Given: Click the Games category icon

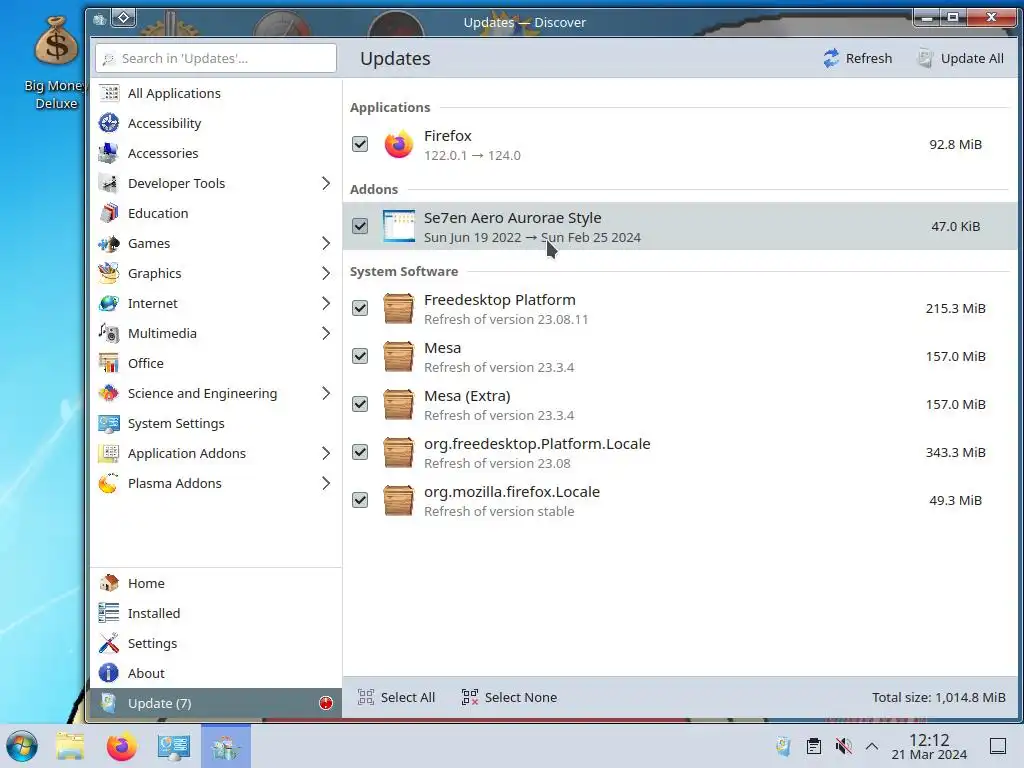Looking at the screenshot, I should pyautogui.click(x=109, y=244).
